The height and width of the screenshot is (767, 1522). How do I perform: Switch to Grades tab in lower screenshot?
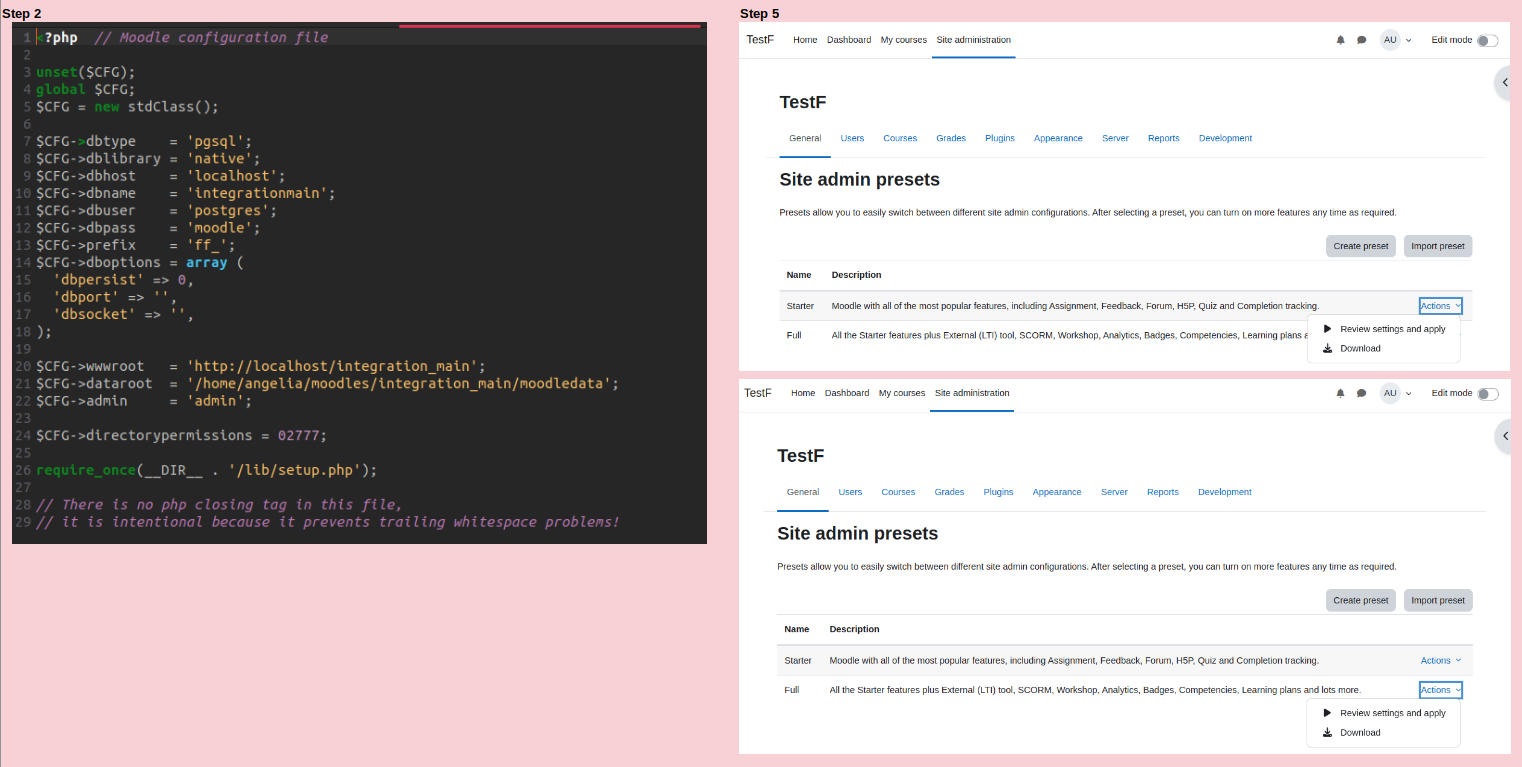[949, 492]
